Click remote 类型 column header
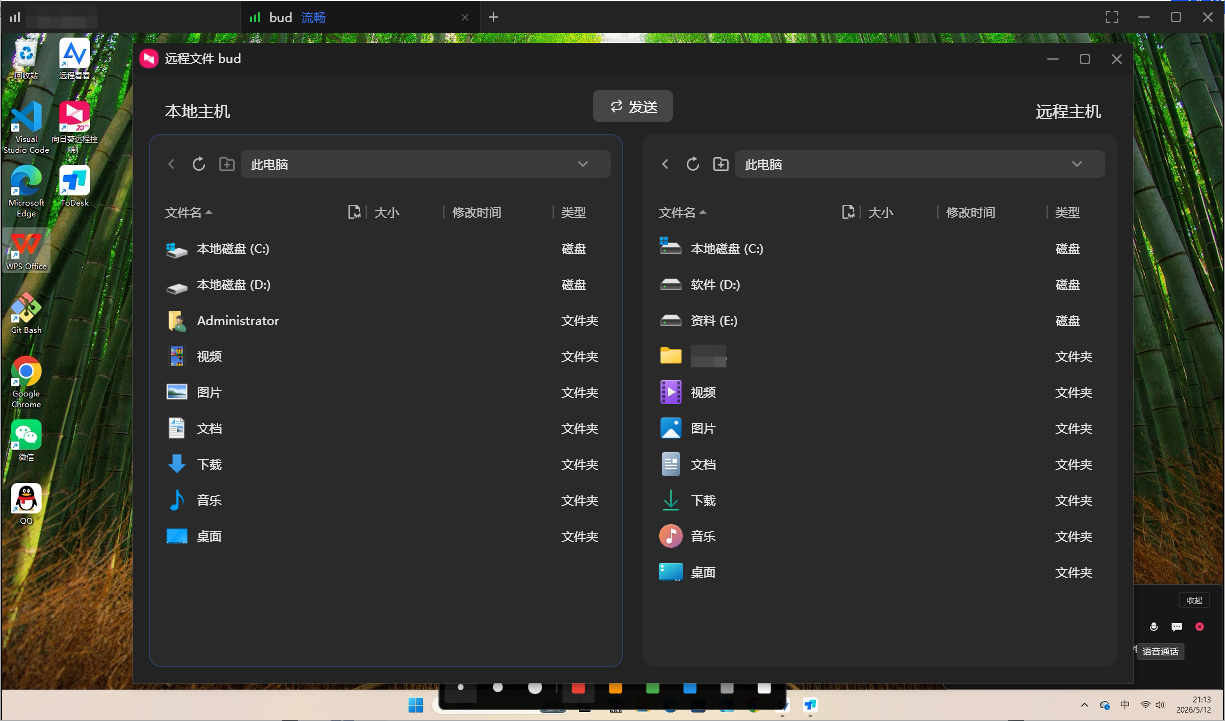Screen dimensions: 1225x721 point(1068,212)
